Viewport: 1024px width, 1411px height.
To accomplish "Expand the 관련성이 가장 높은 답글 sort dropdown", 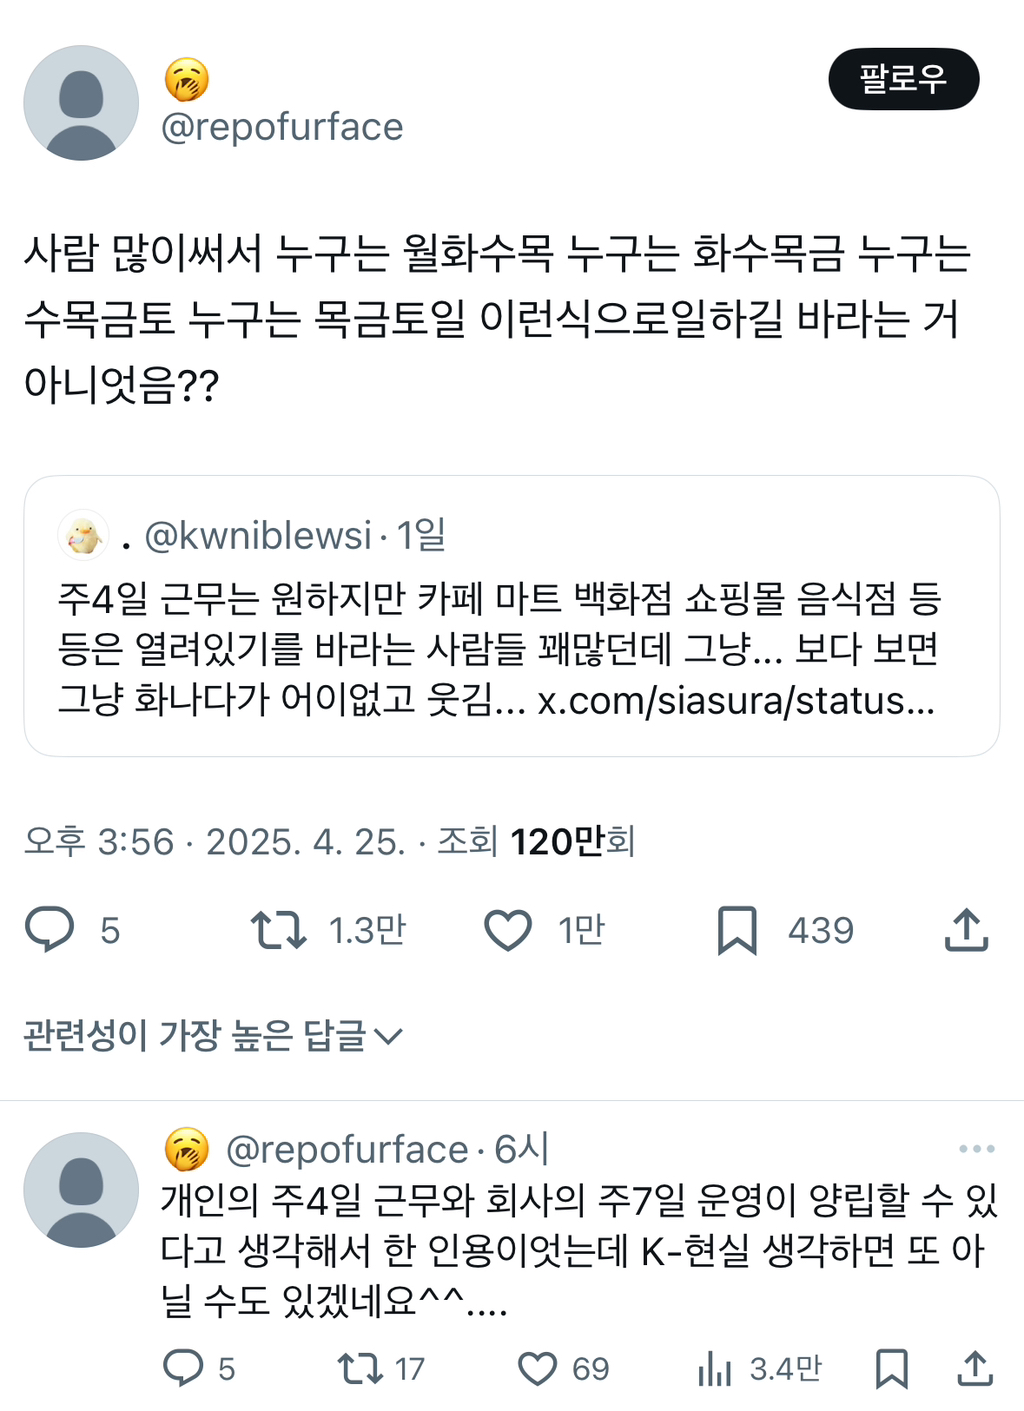I will pos(213,1036).
